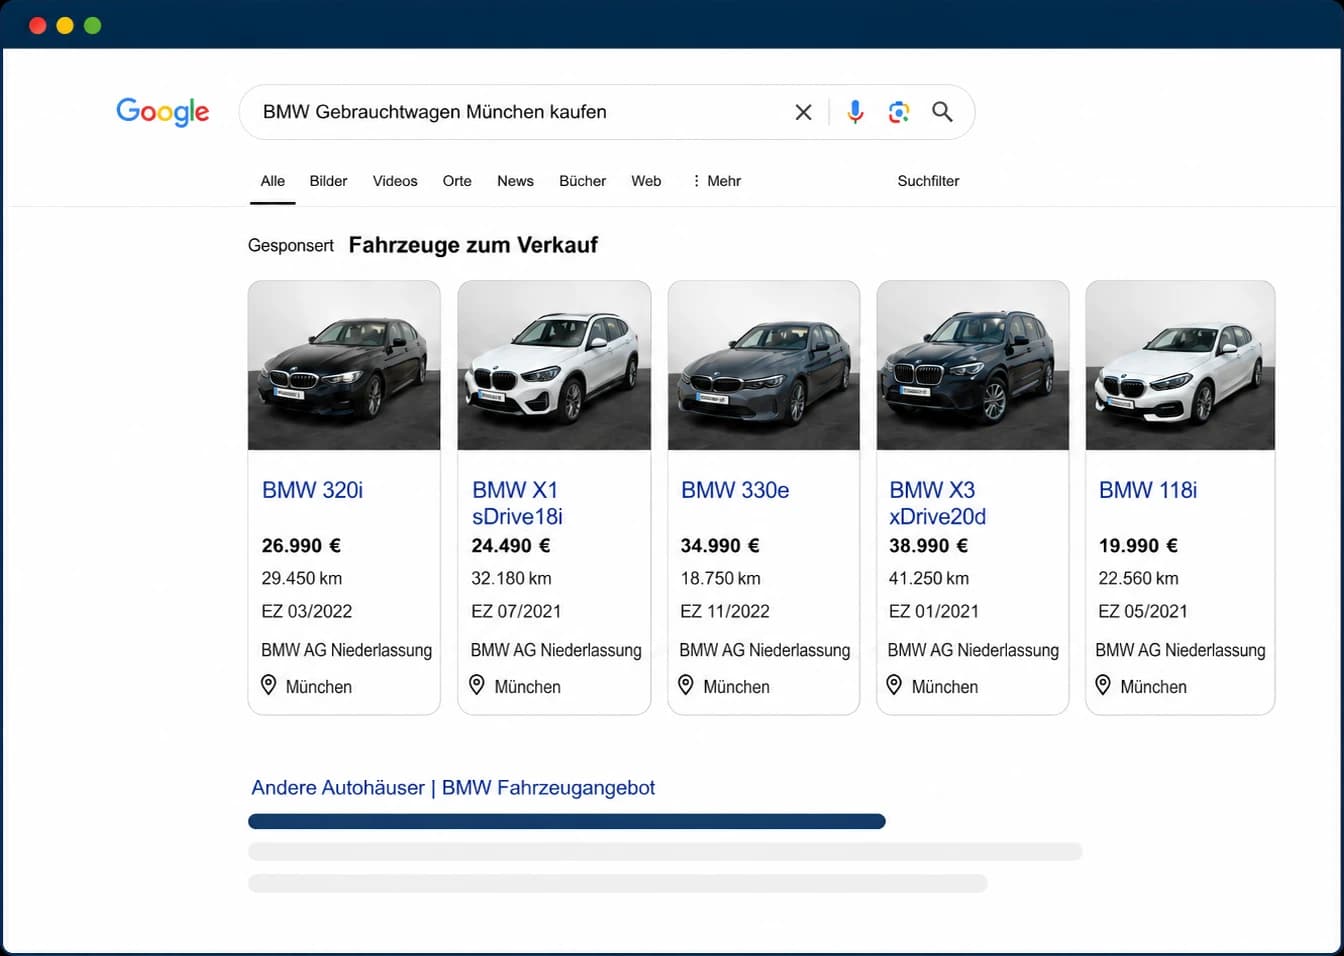Click the yellow minimize window dot

65,25
